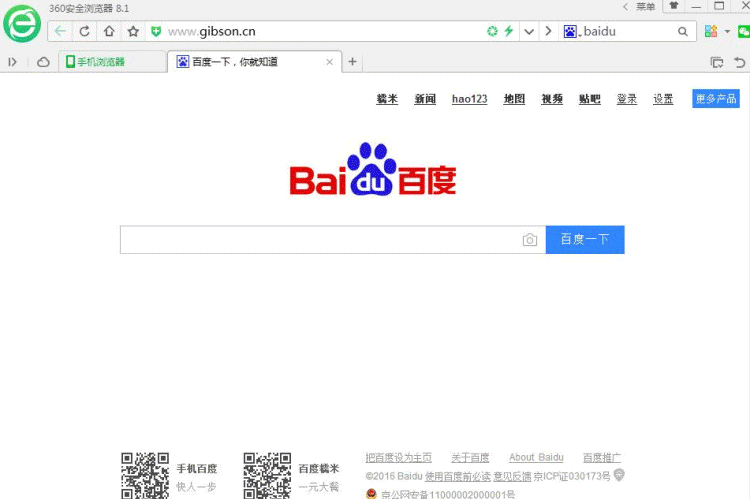The height and width of the screenshot is (499, 750).
Task: Click the address bar URL www.gibson.cn
Action: pyautogui.click(x=212, y=32)
